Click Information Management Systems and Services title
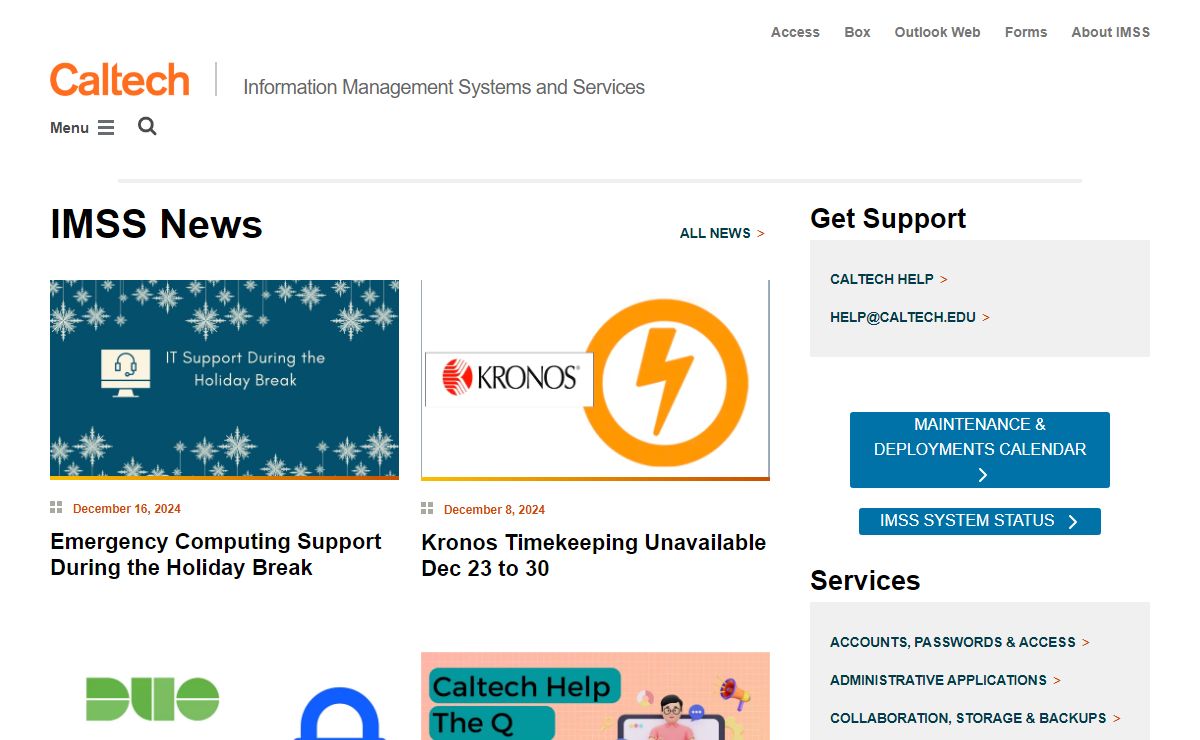 [x=444, y=87]
